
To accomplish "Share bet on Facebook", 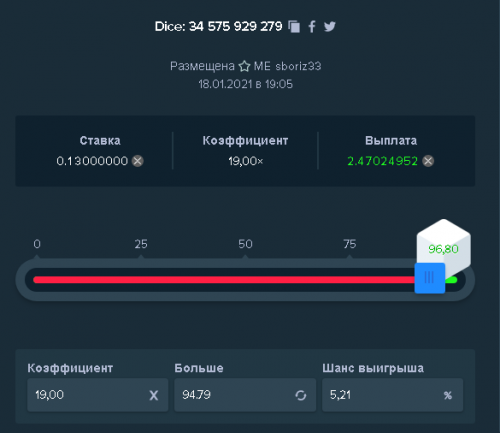I will click(312, 27).
